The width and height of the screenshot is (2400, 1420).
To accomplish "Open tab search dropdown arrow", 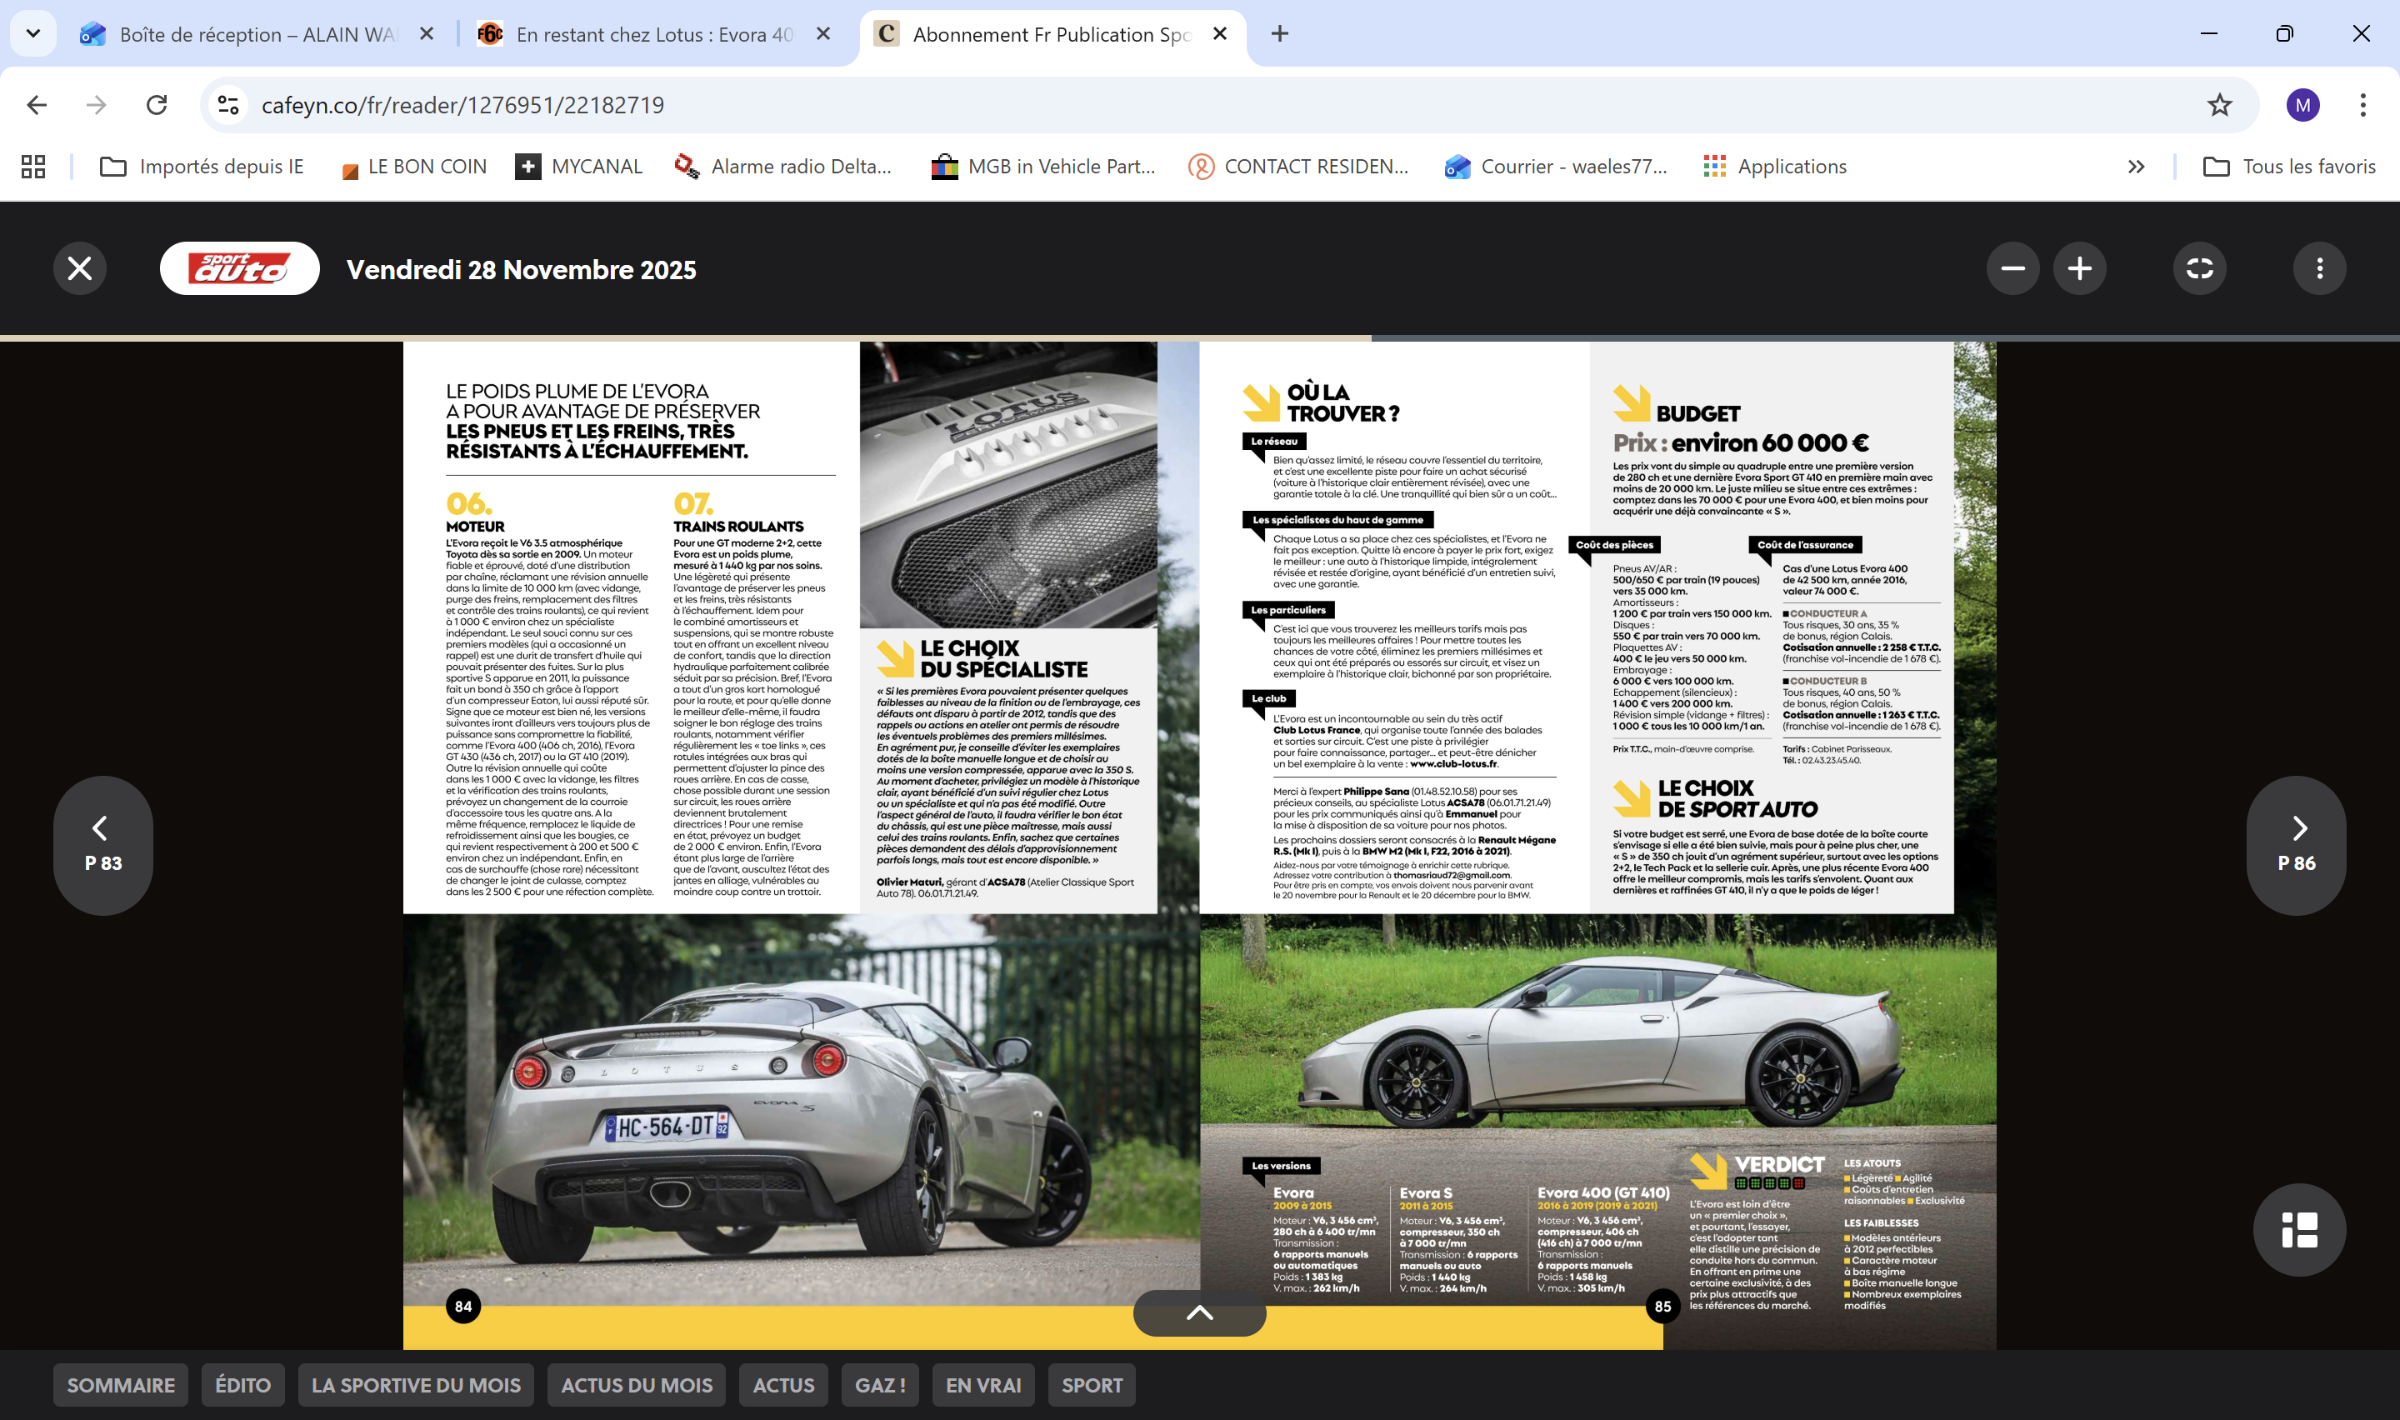I will pyautogui.click(x=33, y=34).
